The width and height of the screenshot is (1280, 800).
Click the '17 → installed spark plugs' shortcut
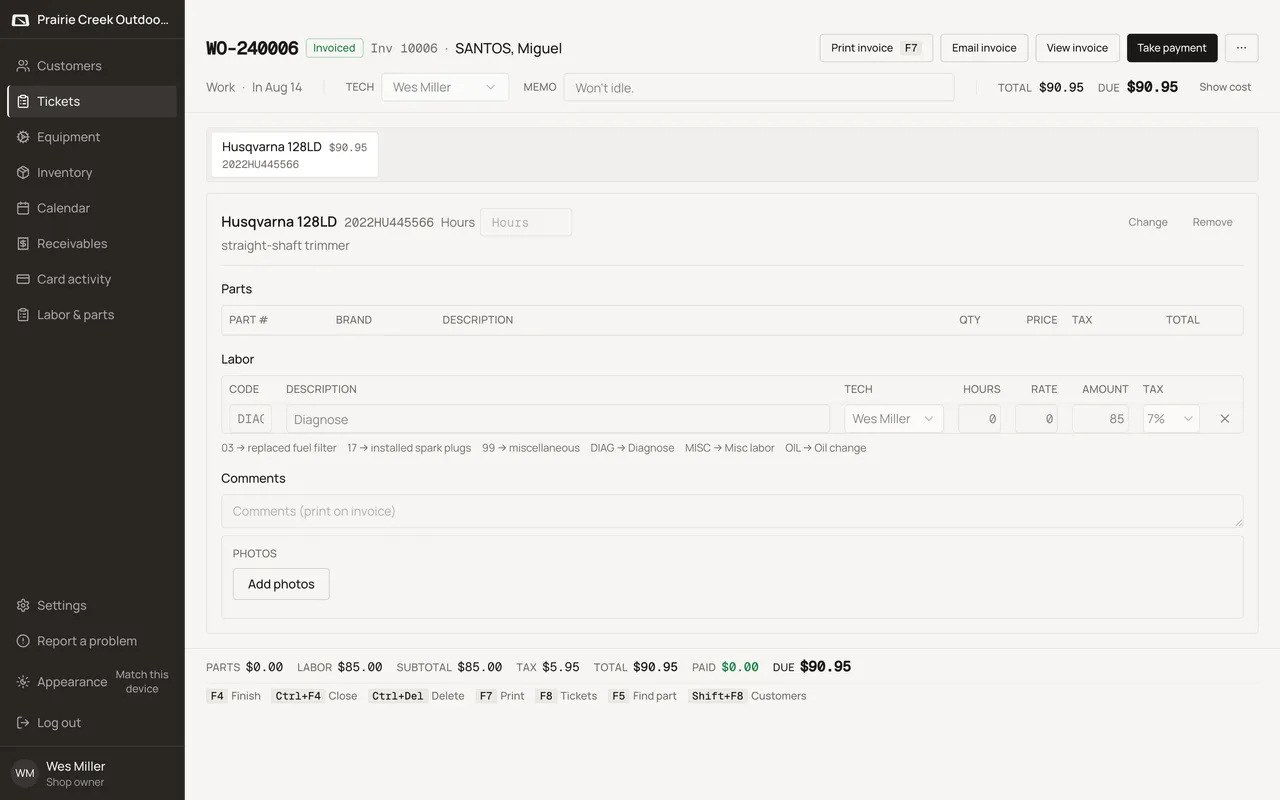pyautogui.click(x=409, y=448)
